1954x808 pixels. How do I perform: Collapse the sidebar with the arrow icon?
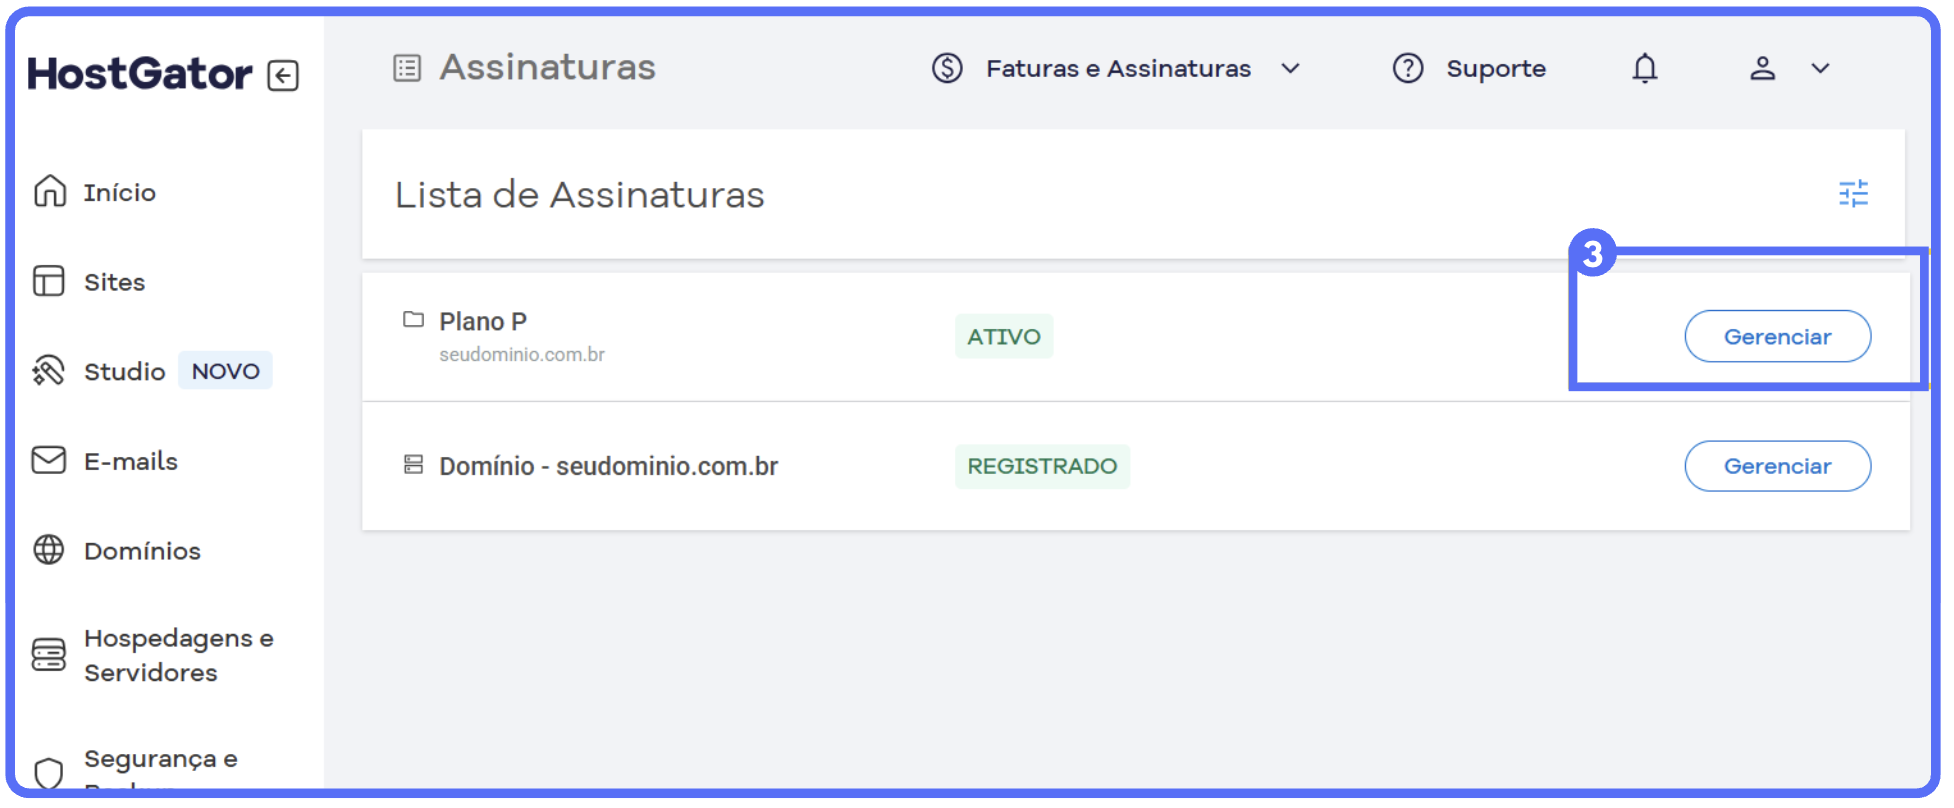coord(283,76)
